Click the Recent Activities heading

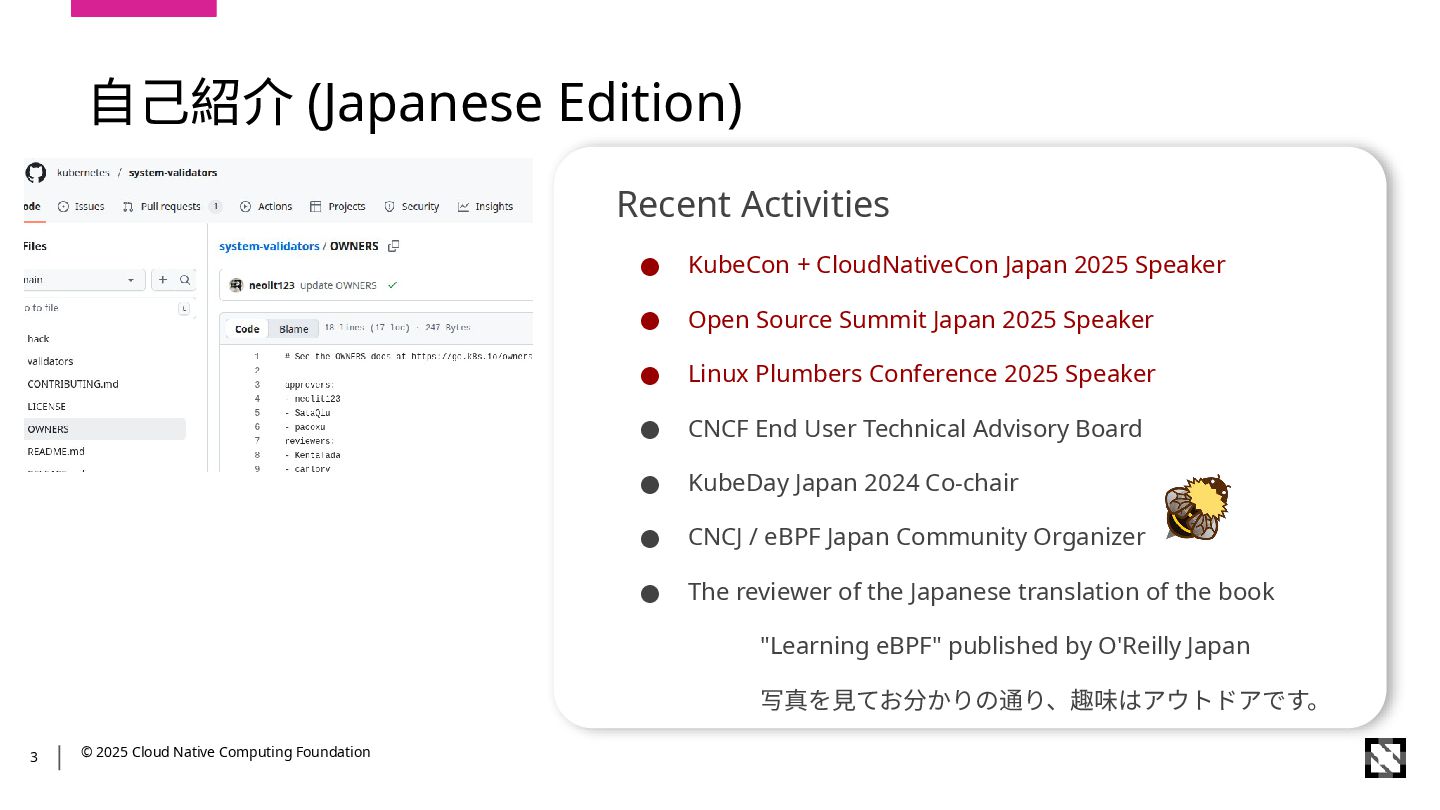tap(753, 204)
